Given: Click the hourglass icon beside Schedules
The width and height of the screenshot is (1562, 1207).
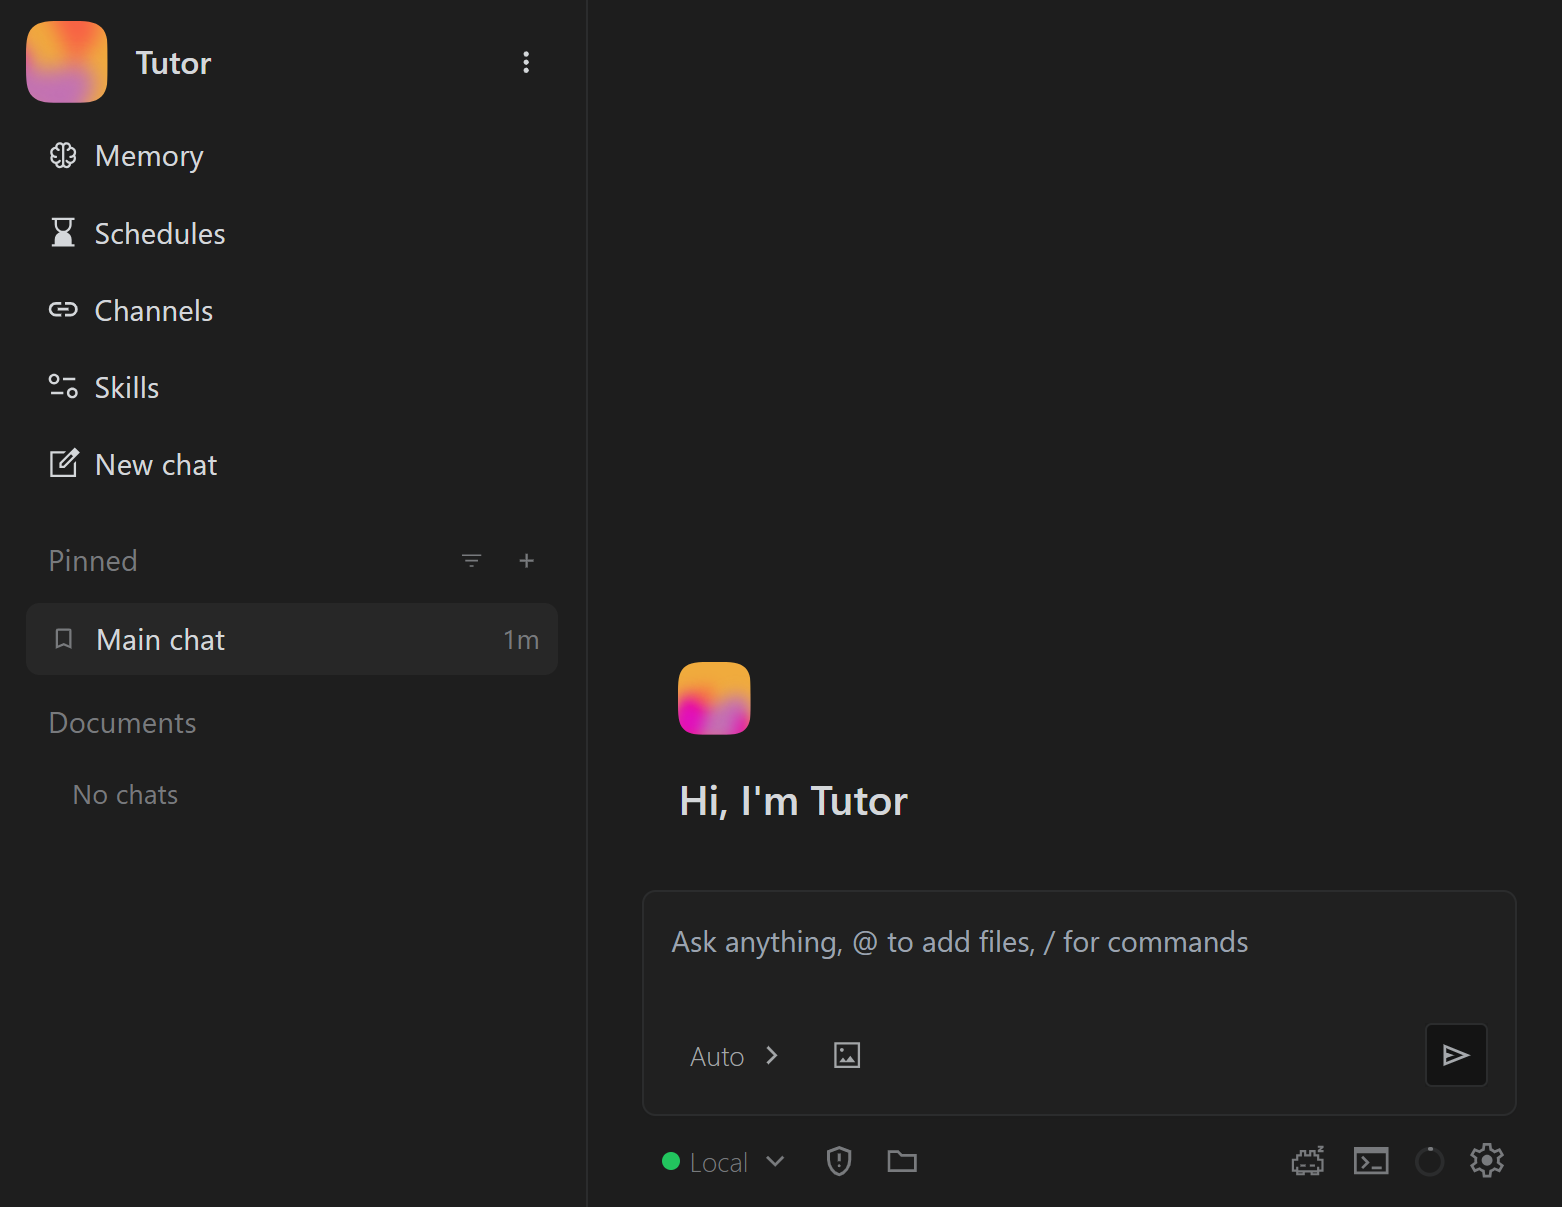Looking at the screenshot, I should pyautogui.click(x=63, y=232).
